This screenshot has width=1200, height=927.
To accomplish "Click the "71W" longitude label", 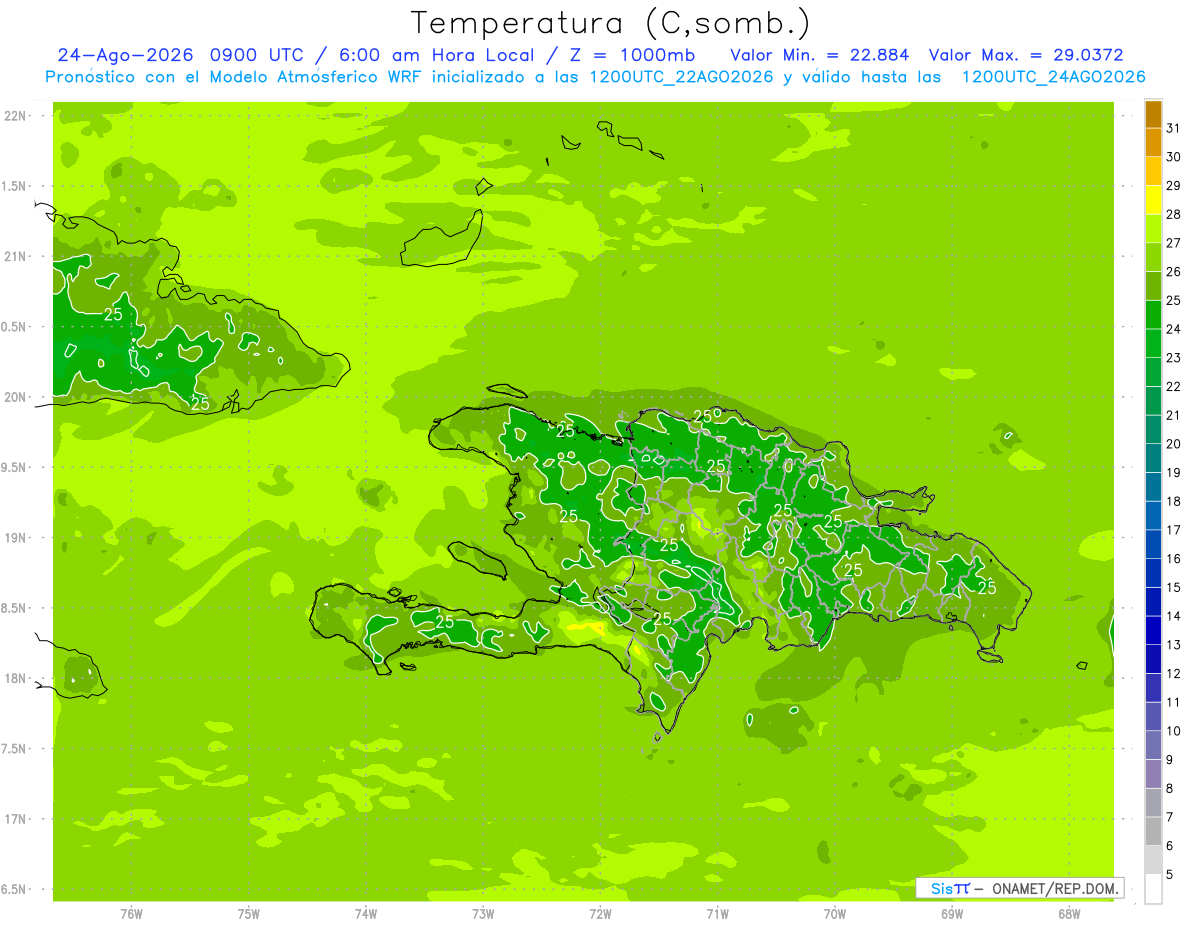I will pyautogui.click(x=717, y=913).
